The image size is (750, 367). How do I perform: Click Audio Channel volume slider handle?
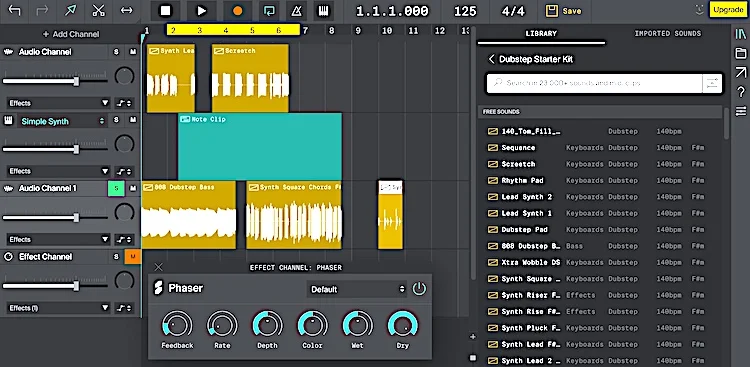pos(76,81)
